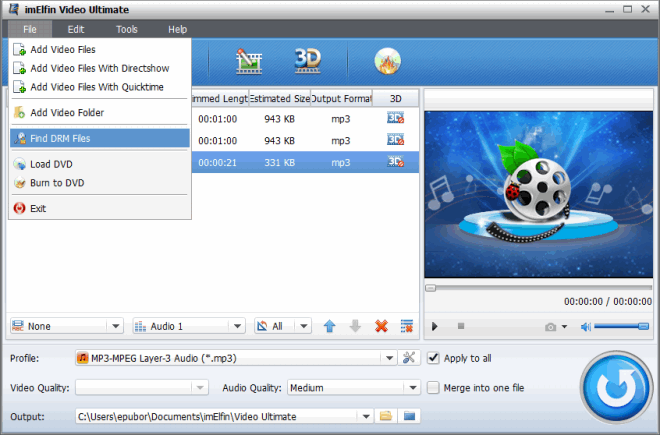
Task: Close the imElfin window
Action: (645, 9)
